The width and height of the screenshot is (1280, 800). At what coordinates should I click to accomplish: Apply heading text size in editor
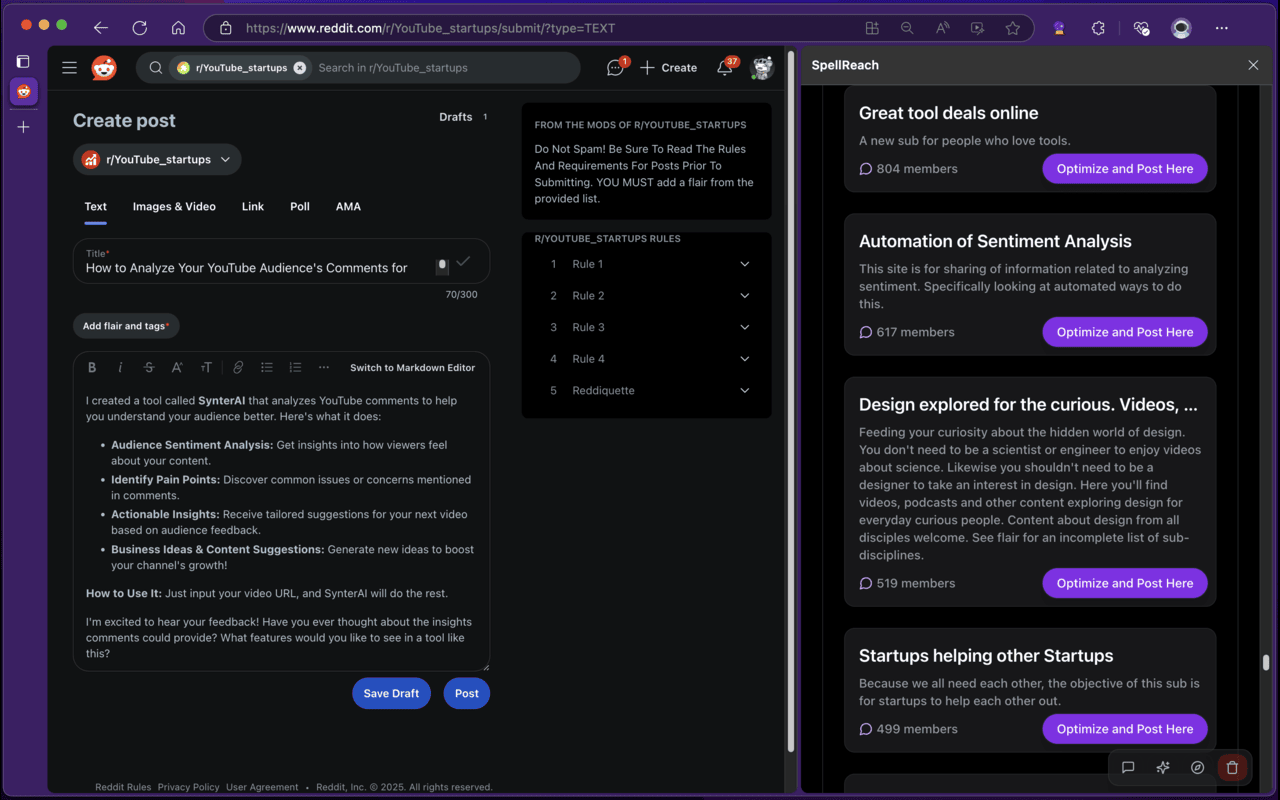tap(206, 367)
